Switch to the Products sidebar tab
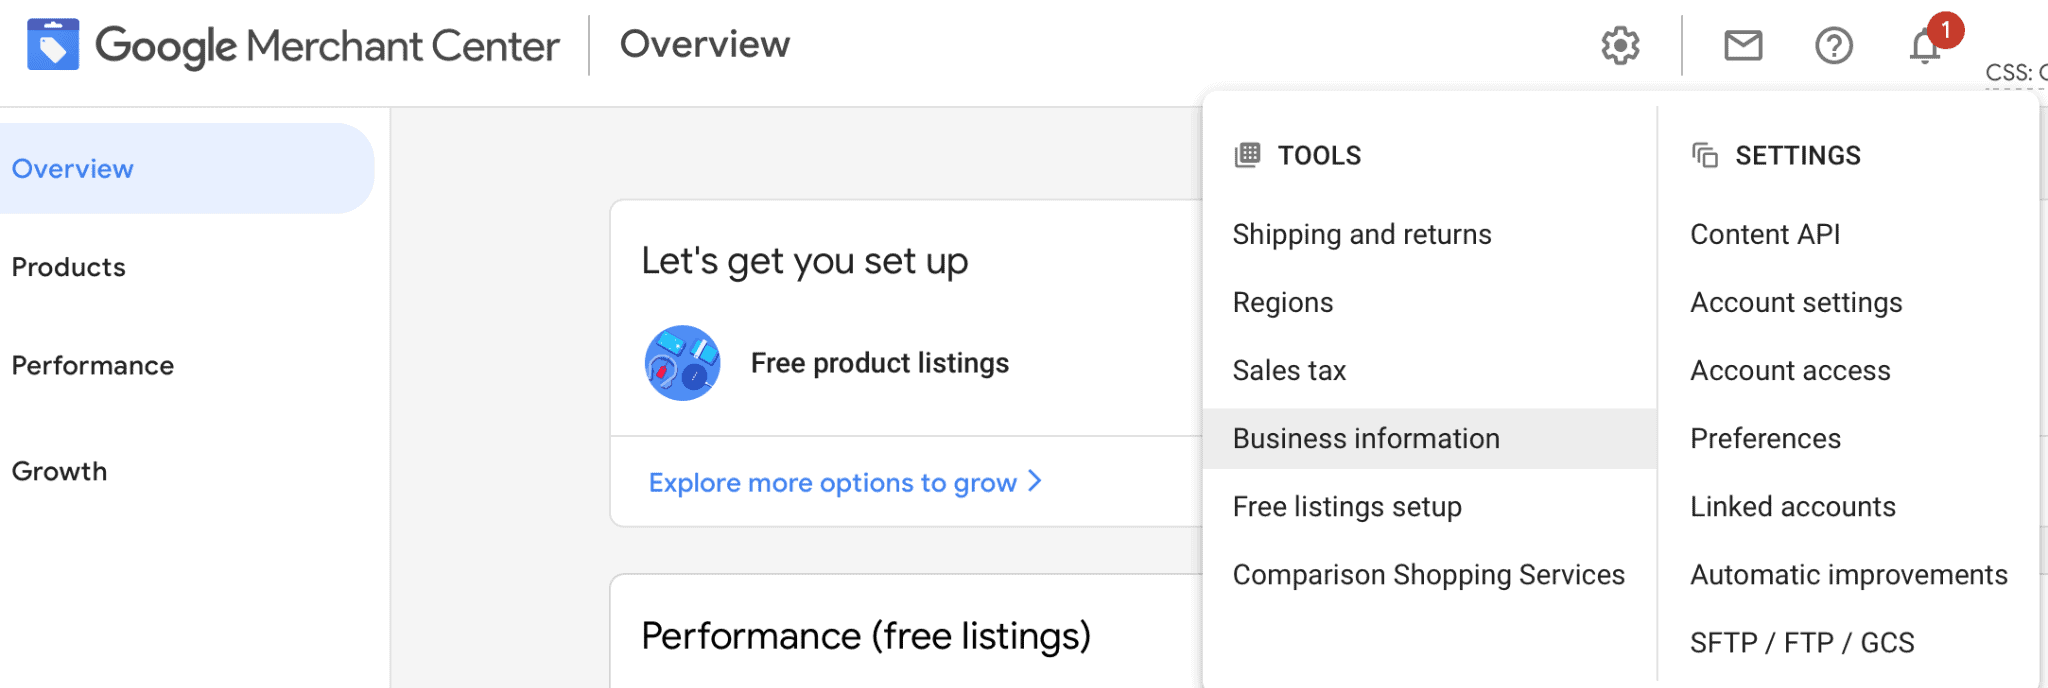2048x688 pixels. [x=69, y=267]
